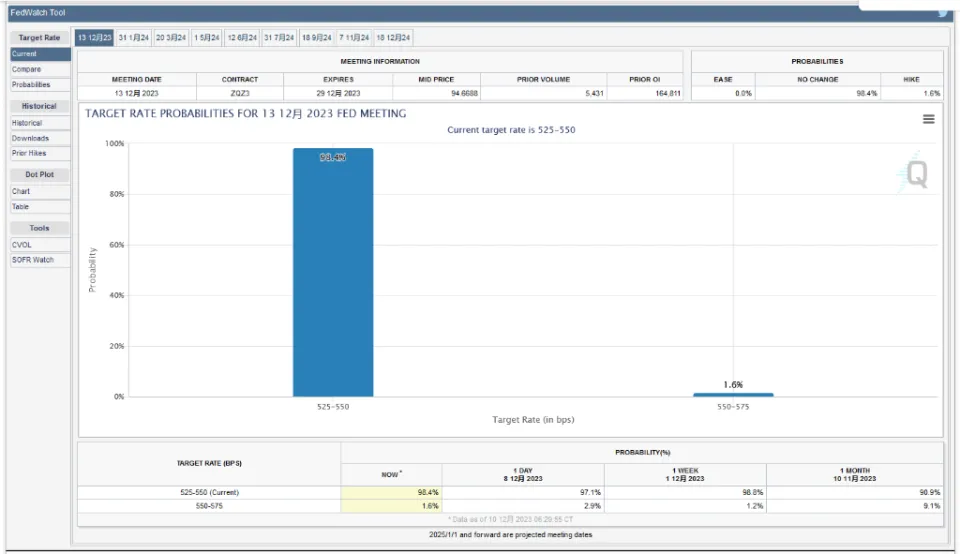This screenshot has height=554, width=960.
Task: Open the CVOL tool
Action: click(x=23, y=245)
